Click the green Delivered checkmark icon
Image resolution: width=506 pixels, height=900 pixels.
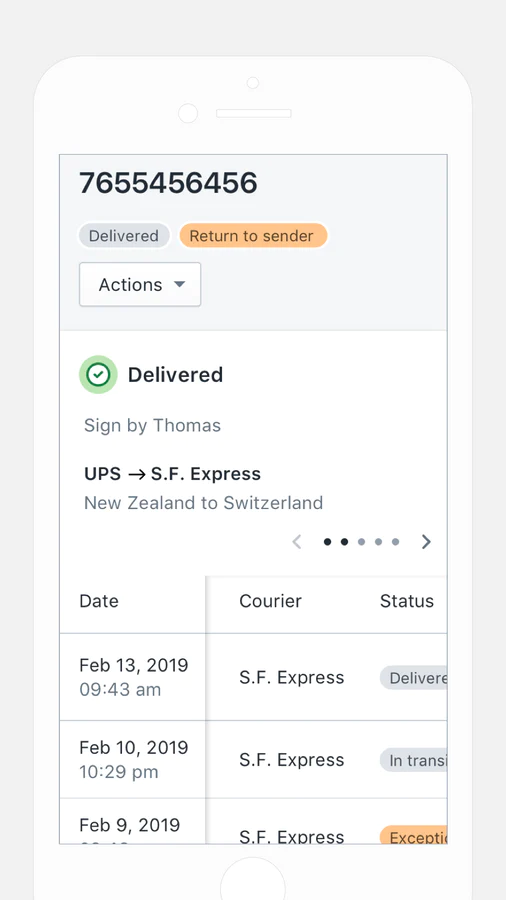coord(98,375)
